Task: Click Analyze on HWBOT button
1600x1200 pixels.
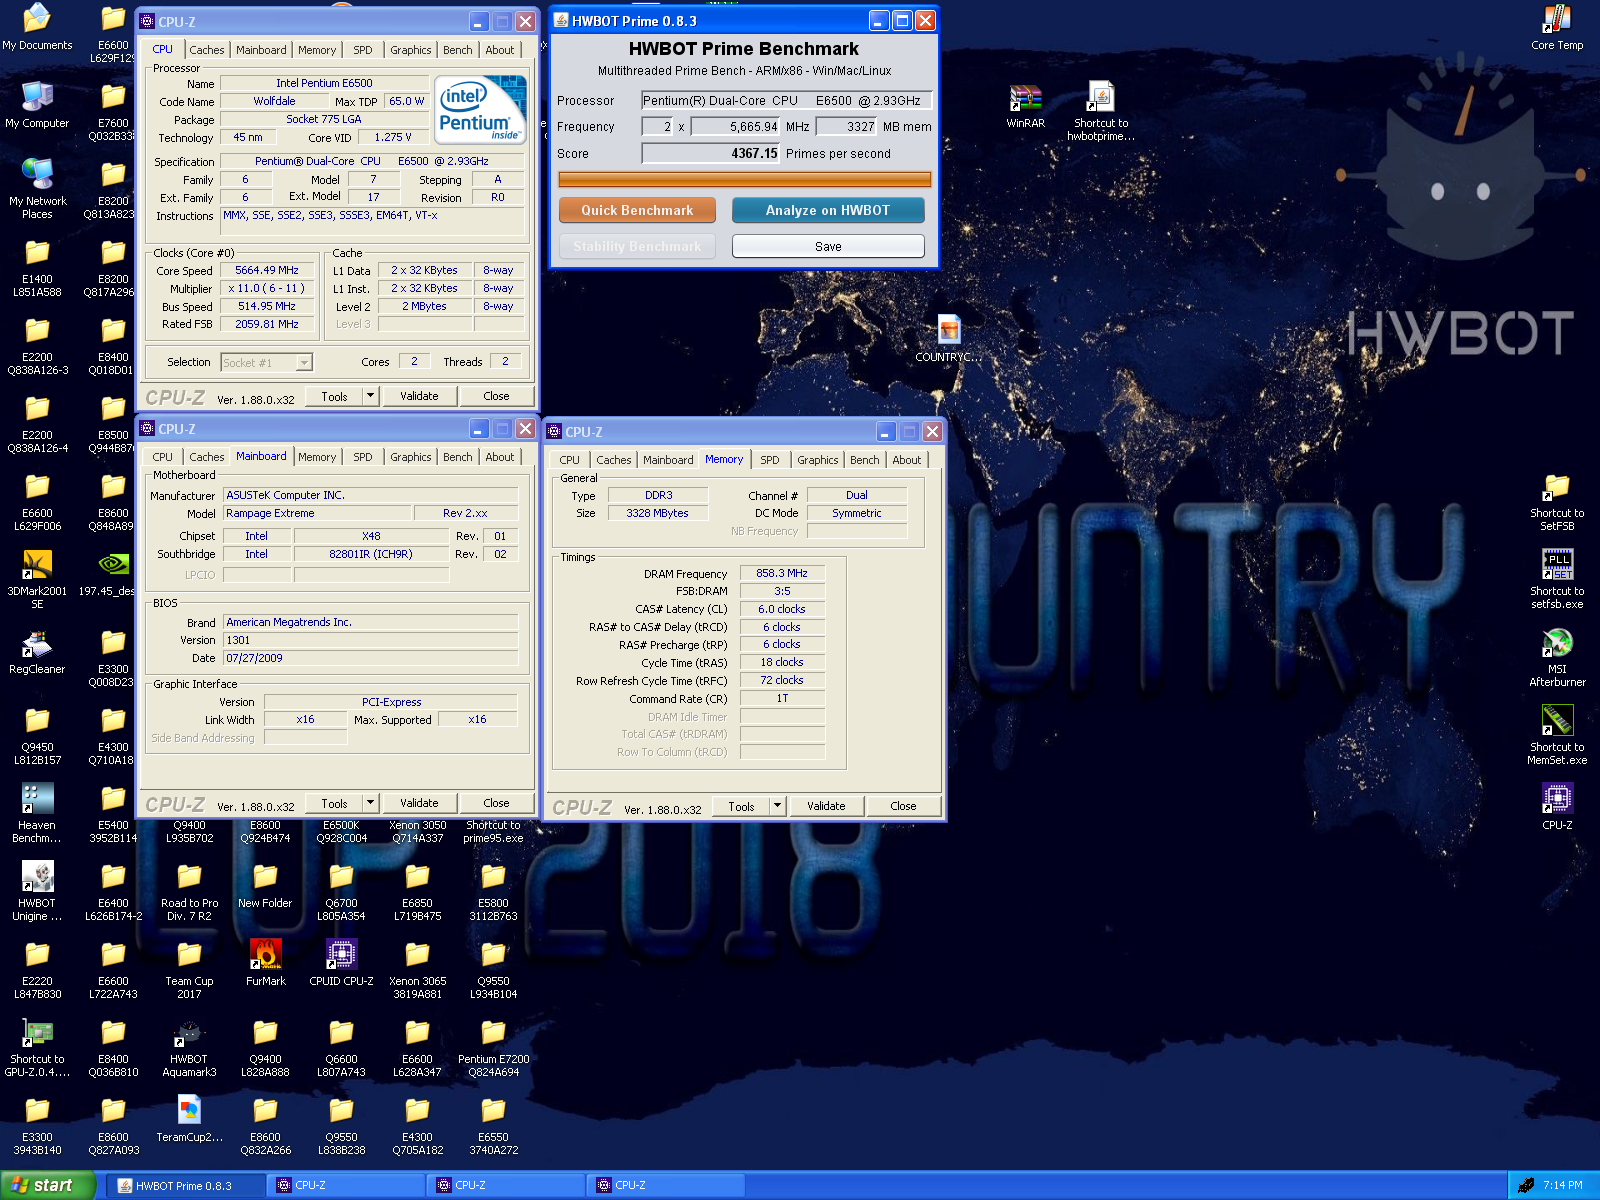Action: [828, 210]
